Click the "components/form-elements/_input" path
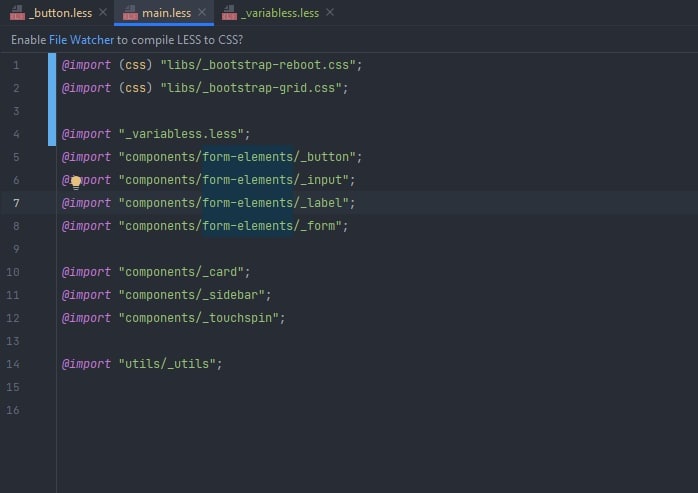698x493 pixels. coord(234,180)
